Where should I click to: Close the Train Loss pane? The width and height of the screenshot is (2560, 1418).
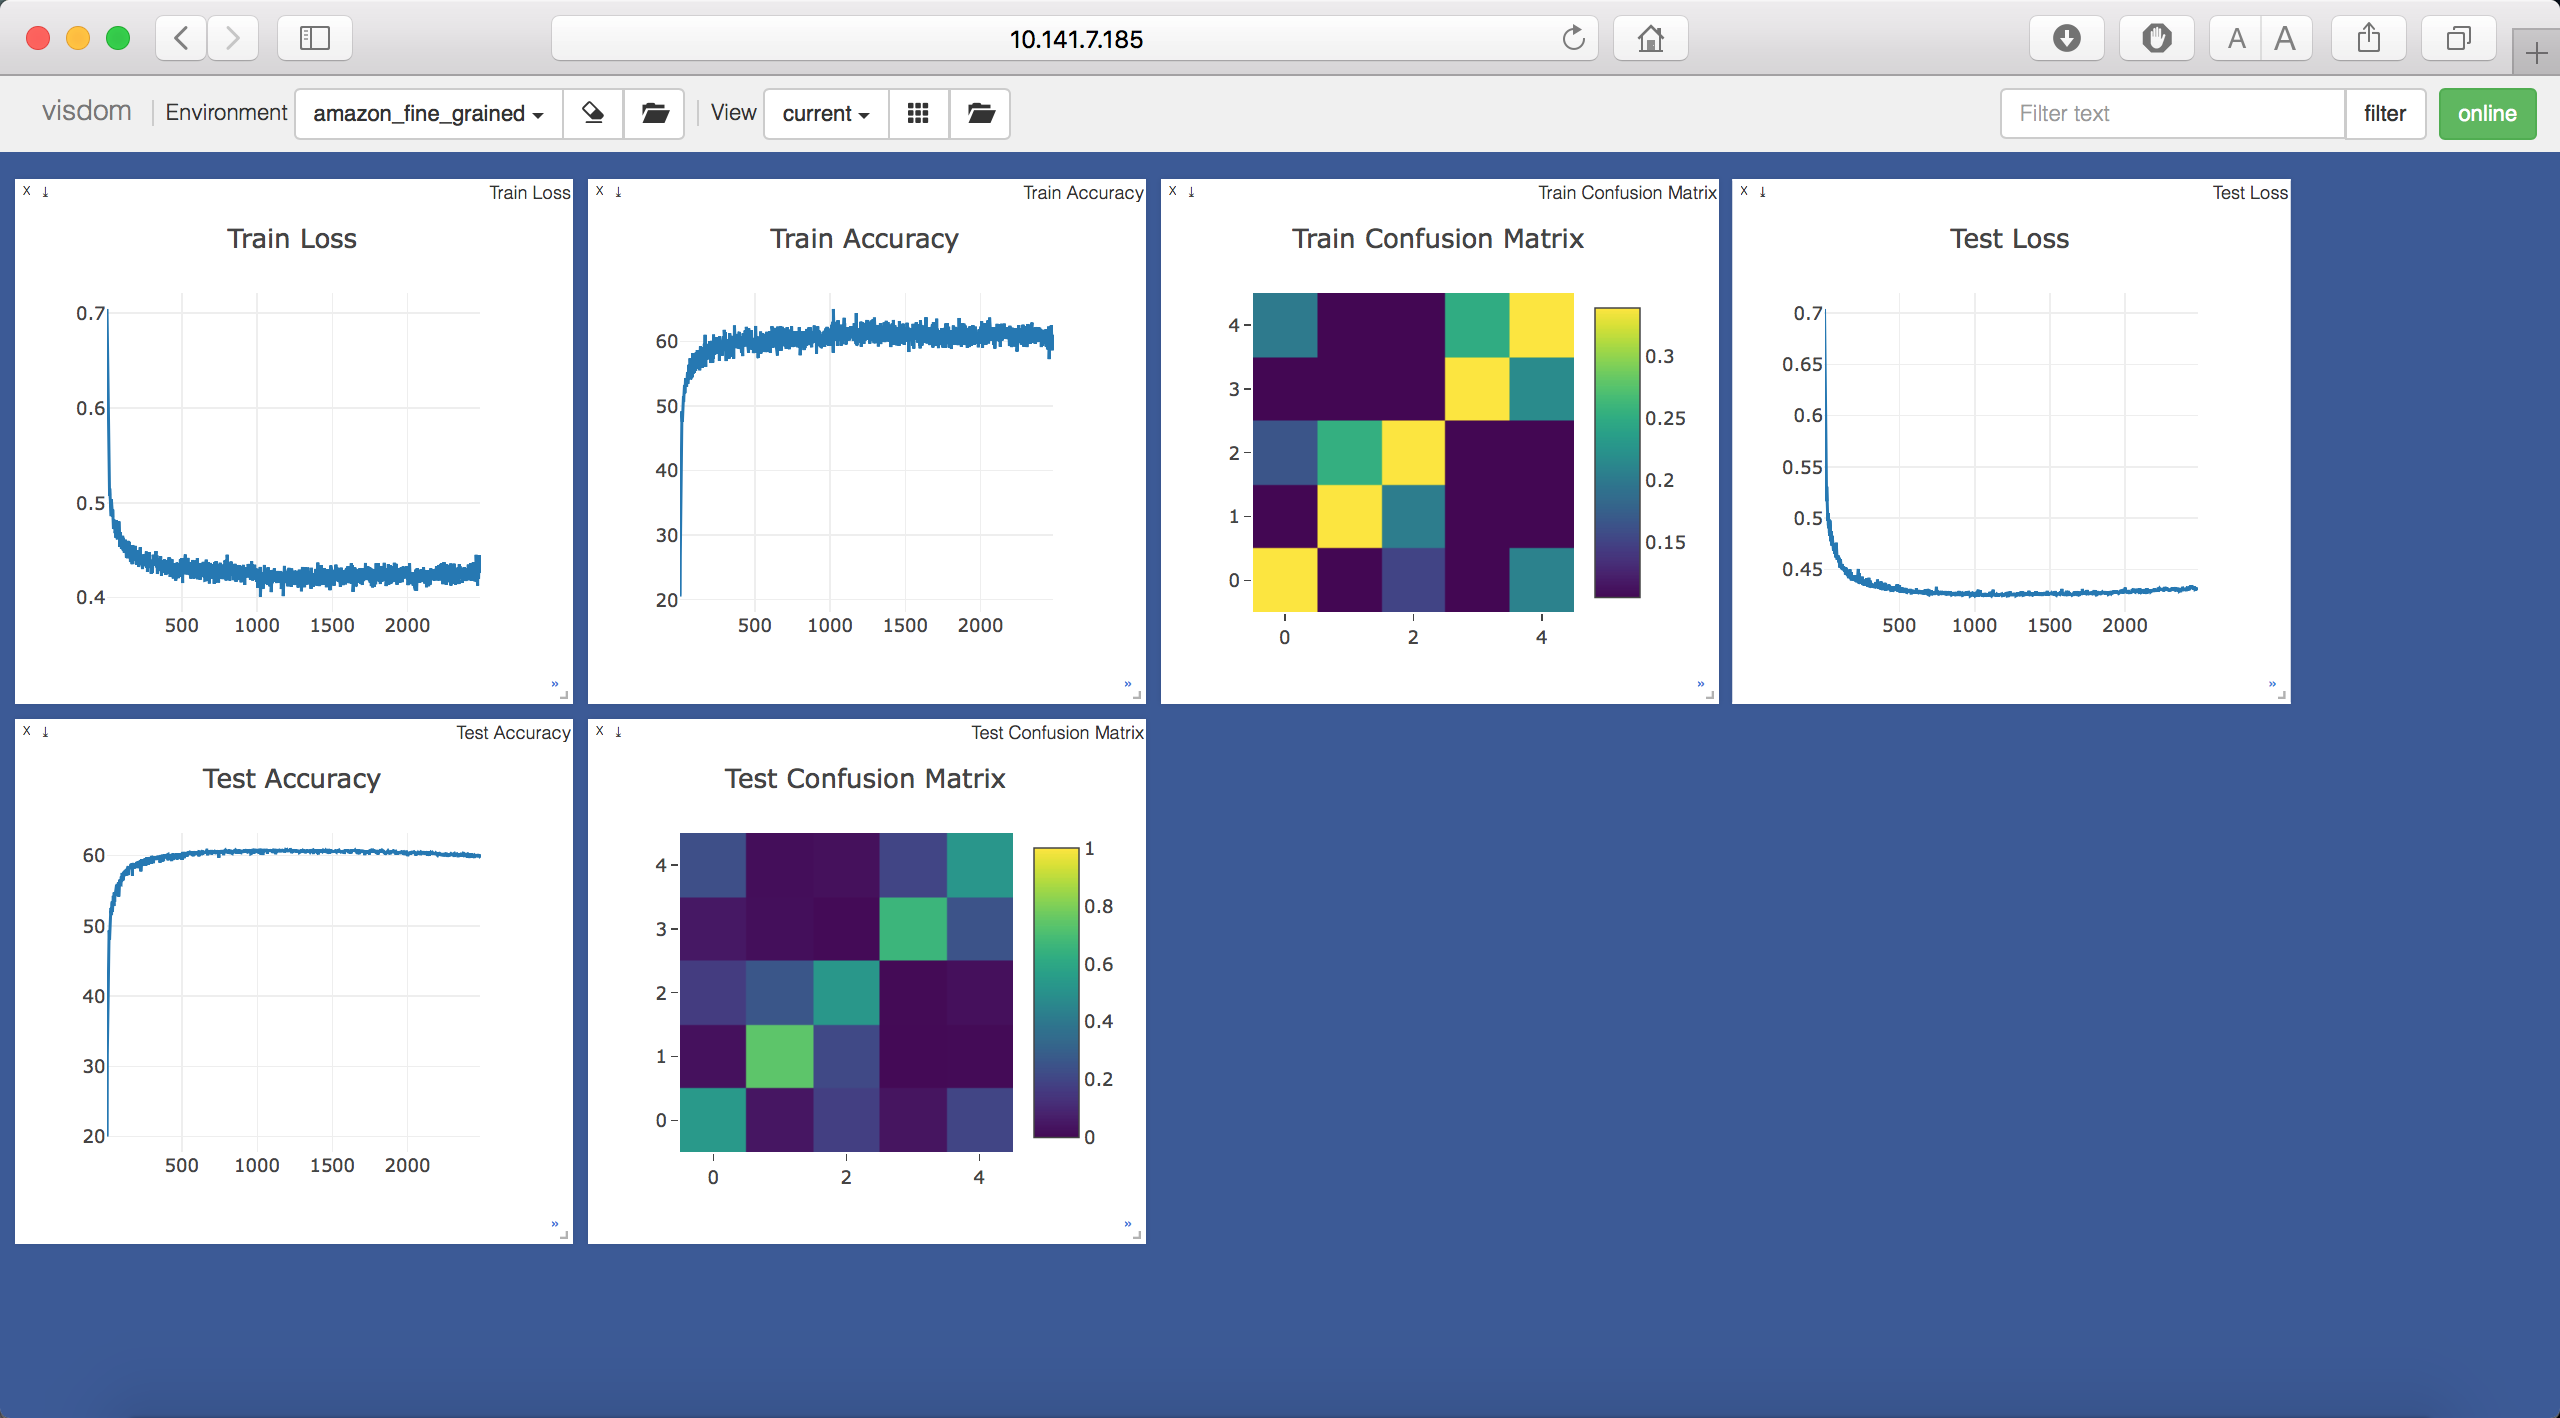(x=27, y=191)
